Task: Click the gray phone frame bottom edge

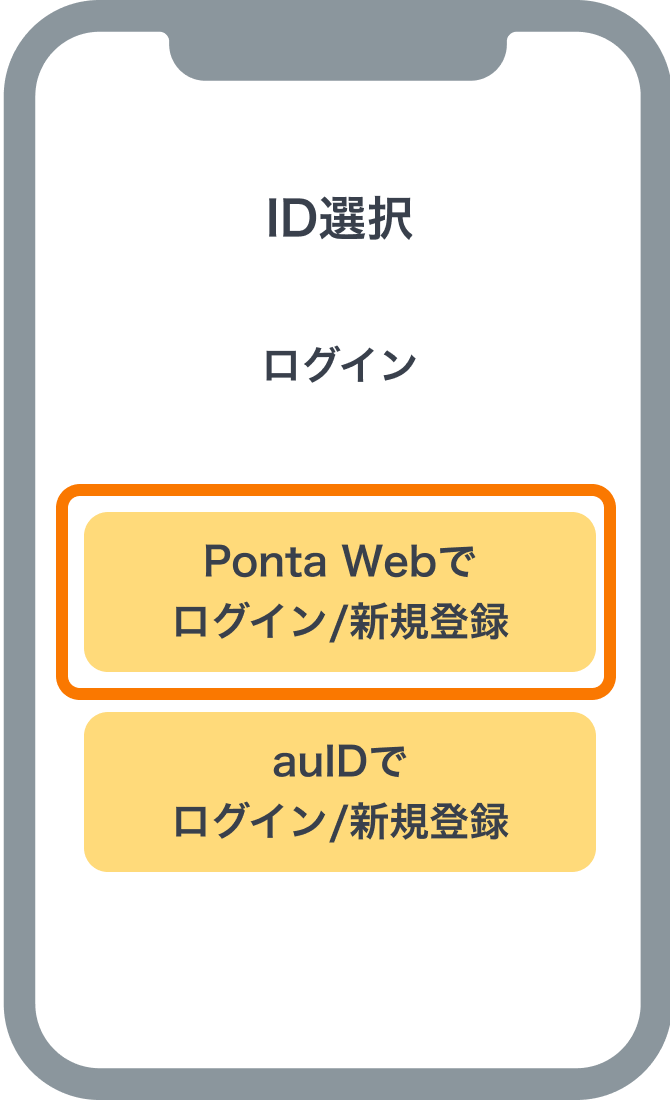Action: click(337, 1084)
